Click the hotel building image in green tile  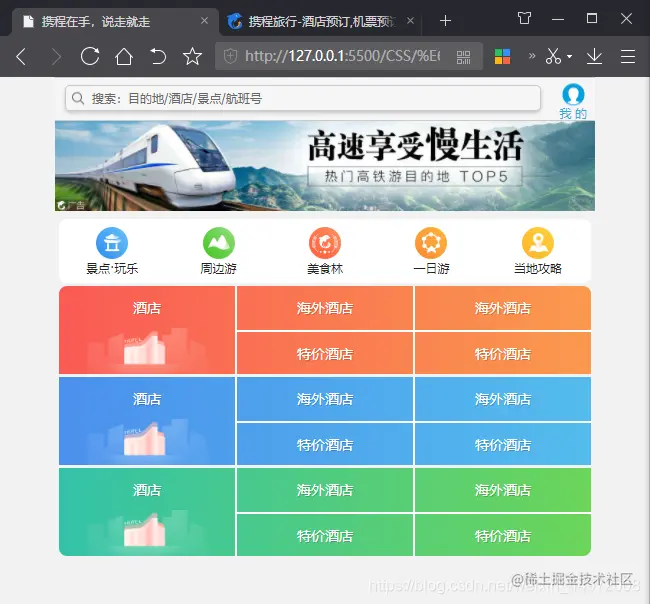pyautogui.click(x=145, y=531)
